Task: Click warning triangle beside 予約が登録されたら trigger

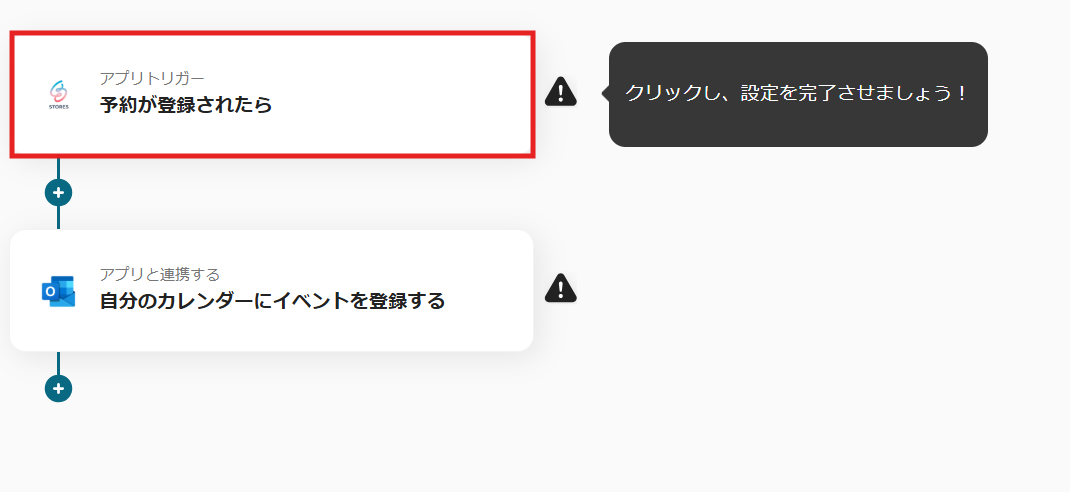Action: 561,91
